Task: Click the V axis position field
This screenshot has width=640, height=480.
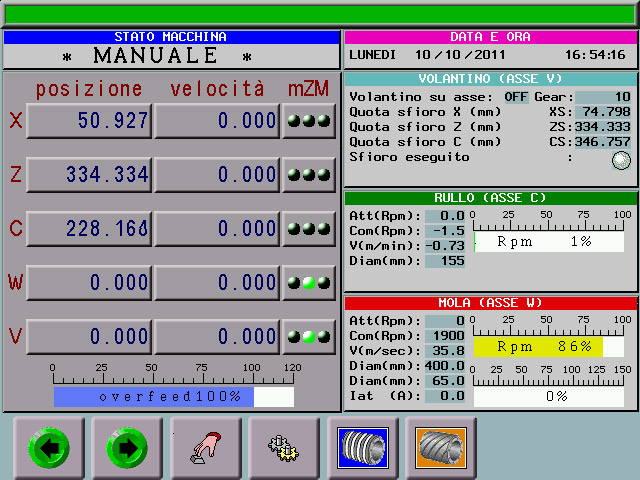Action: pyautogui.click(x=89, y=337)
